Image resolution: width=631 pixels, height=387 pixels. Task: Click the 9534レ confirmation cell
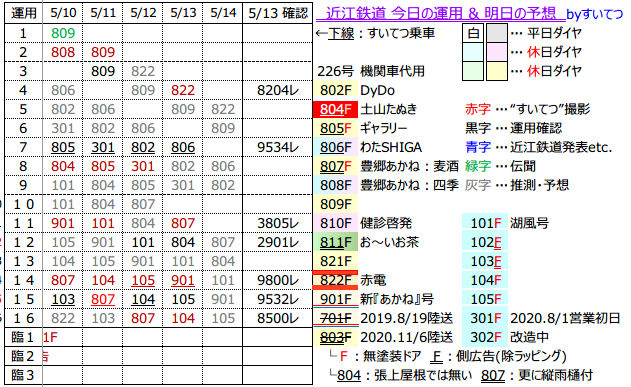click(278, 147)
